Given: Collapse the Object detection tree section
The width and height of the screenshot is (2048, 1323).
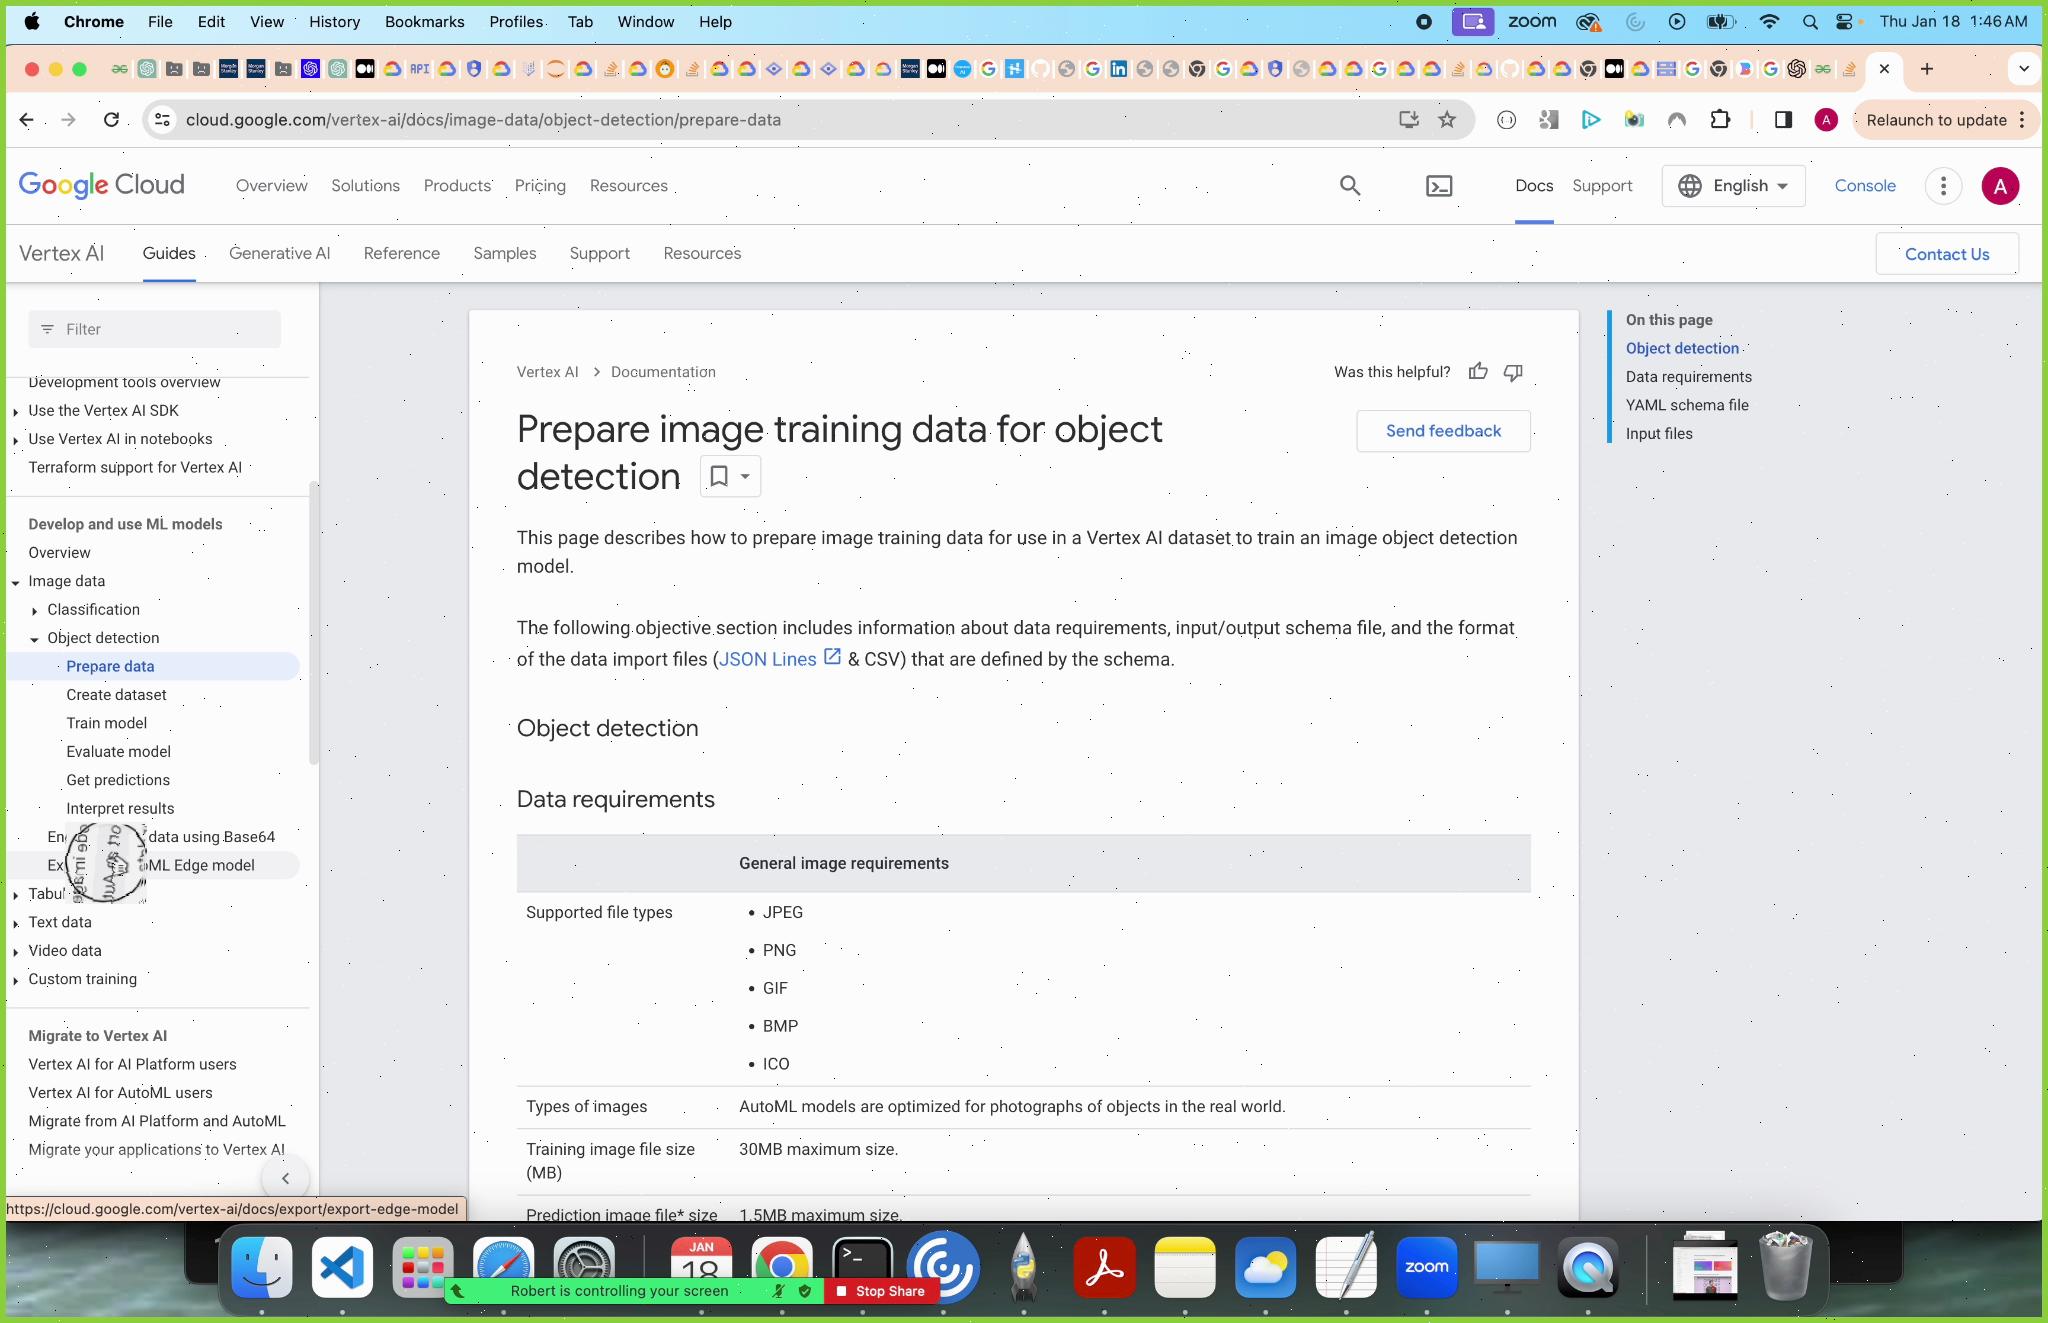Looking at the screenshot, I should (35, 639).
